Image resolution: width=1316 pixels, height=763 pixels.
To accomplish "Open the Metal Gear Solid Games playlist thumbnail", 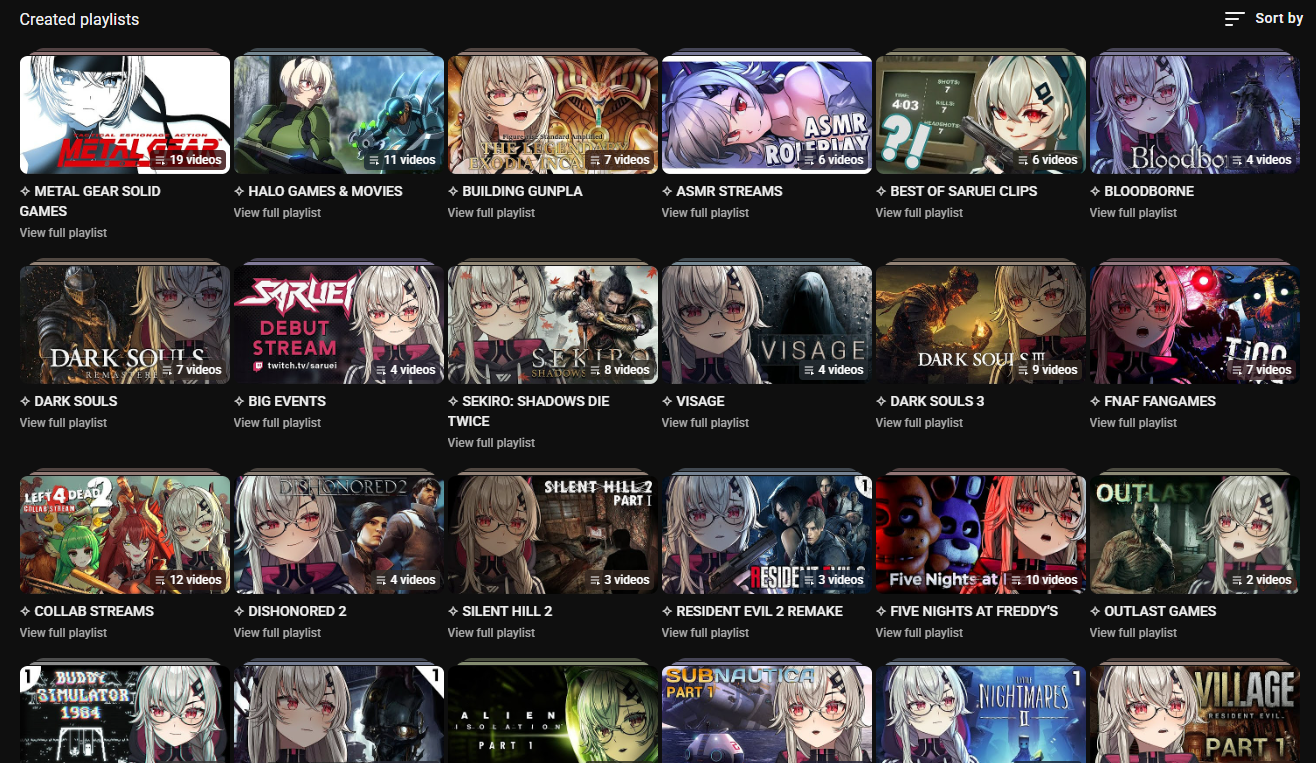I will coord(125,115).
